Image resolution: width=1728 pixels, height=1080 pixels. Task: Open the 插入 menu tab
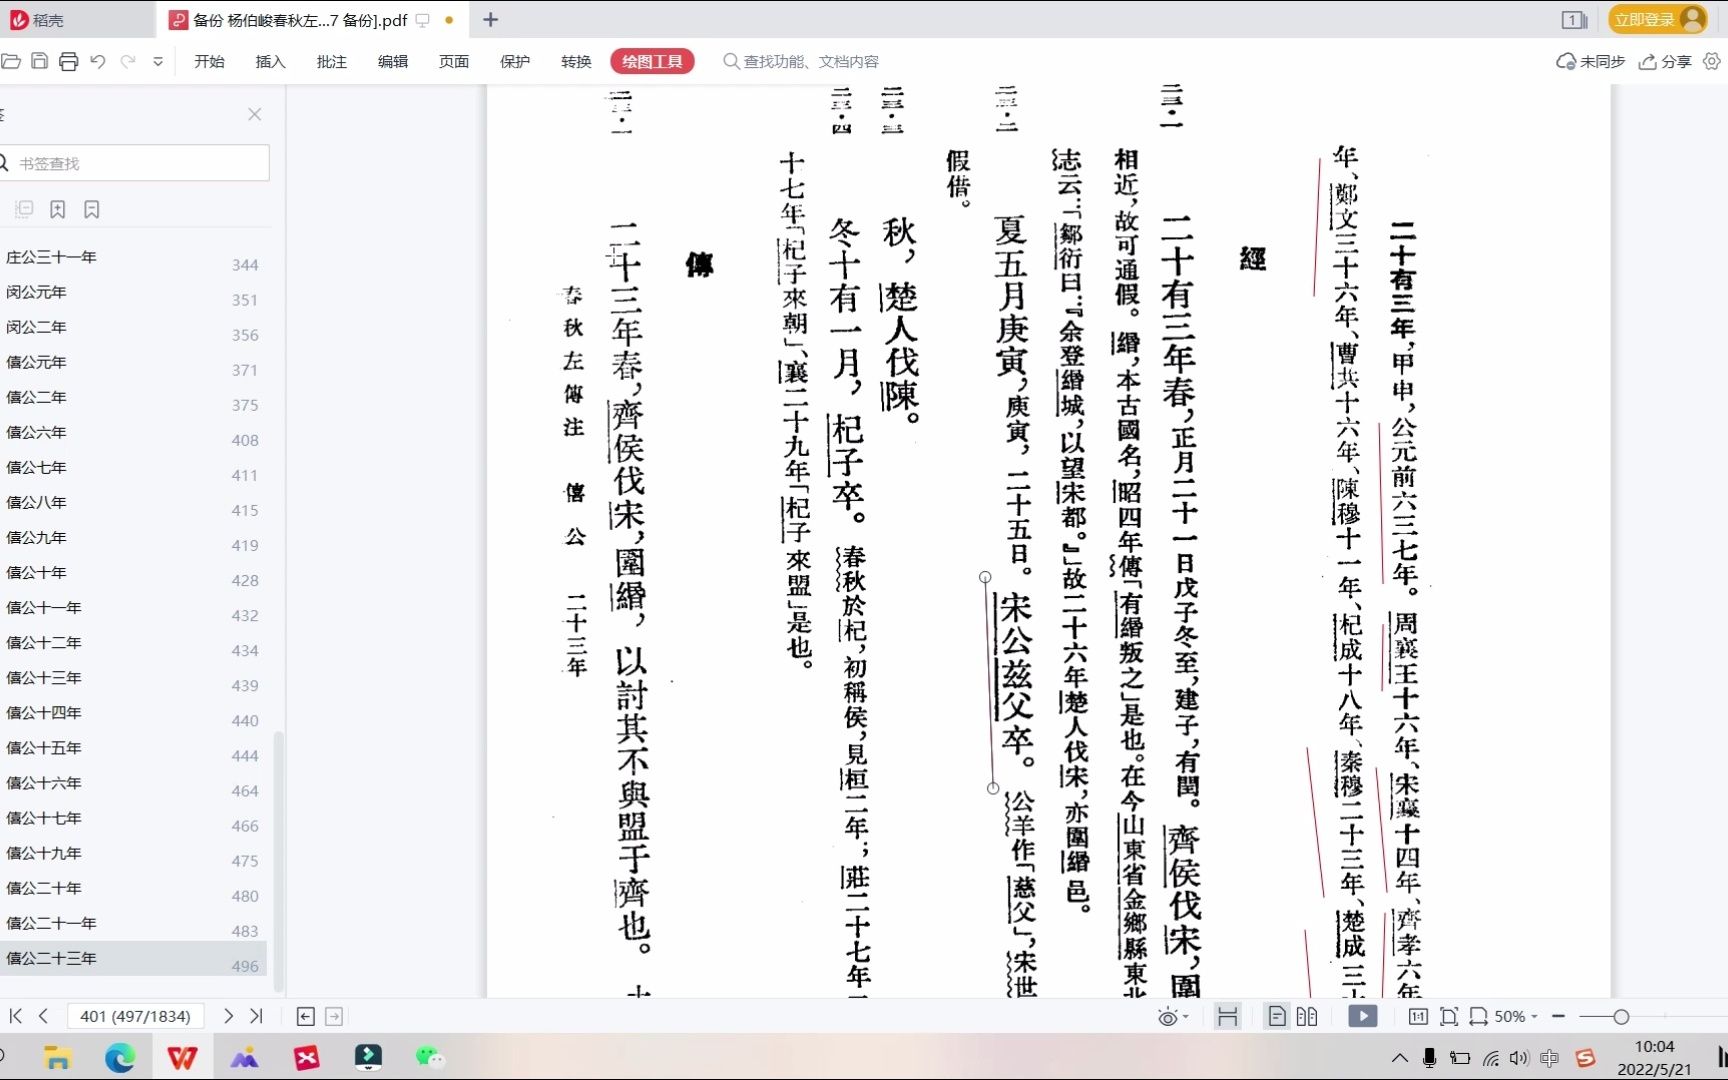tap(270, 61)
